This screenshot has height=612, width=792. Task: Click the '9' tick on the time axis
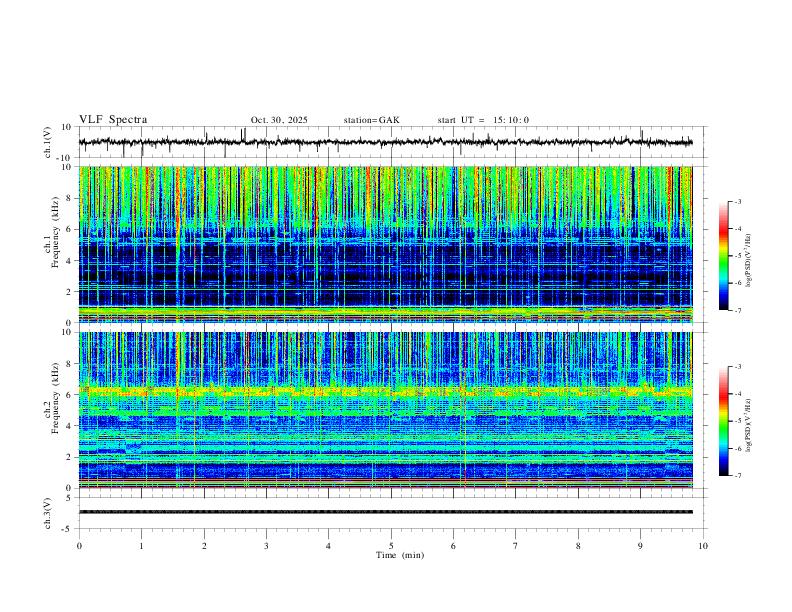coord(640,546)
